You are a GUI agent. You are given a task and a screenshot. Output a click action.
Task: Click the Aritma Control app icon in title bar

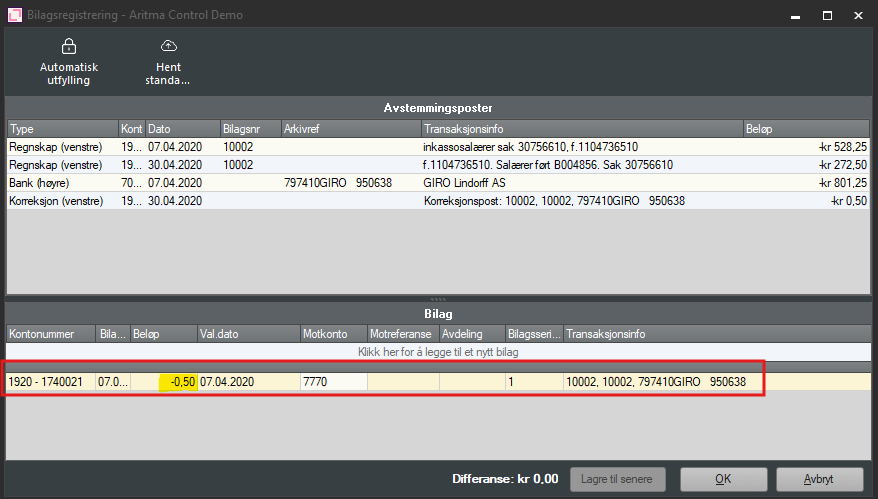(x=15, y=15)
